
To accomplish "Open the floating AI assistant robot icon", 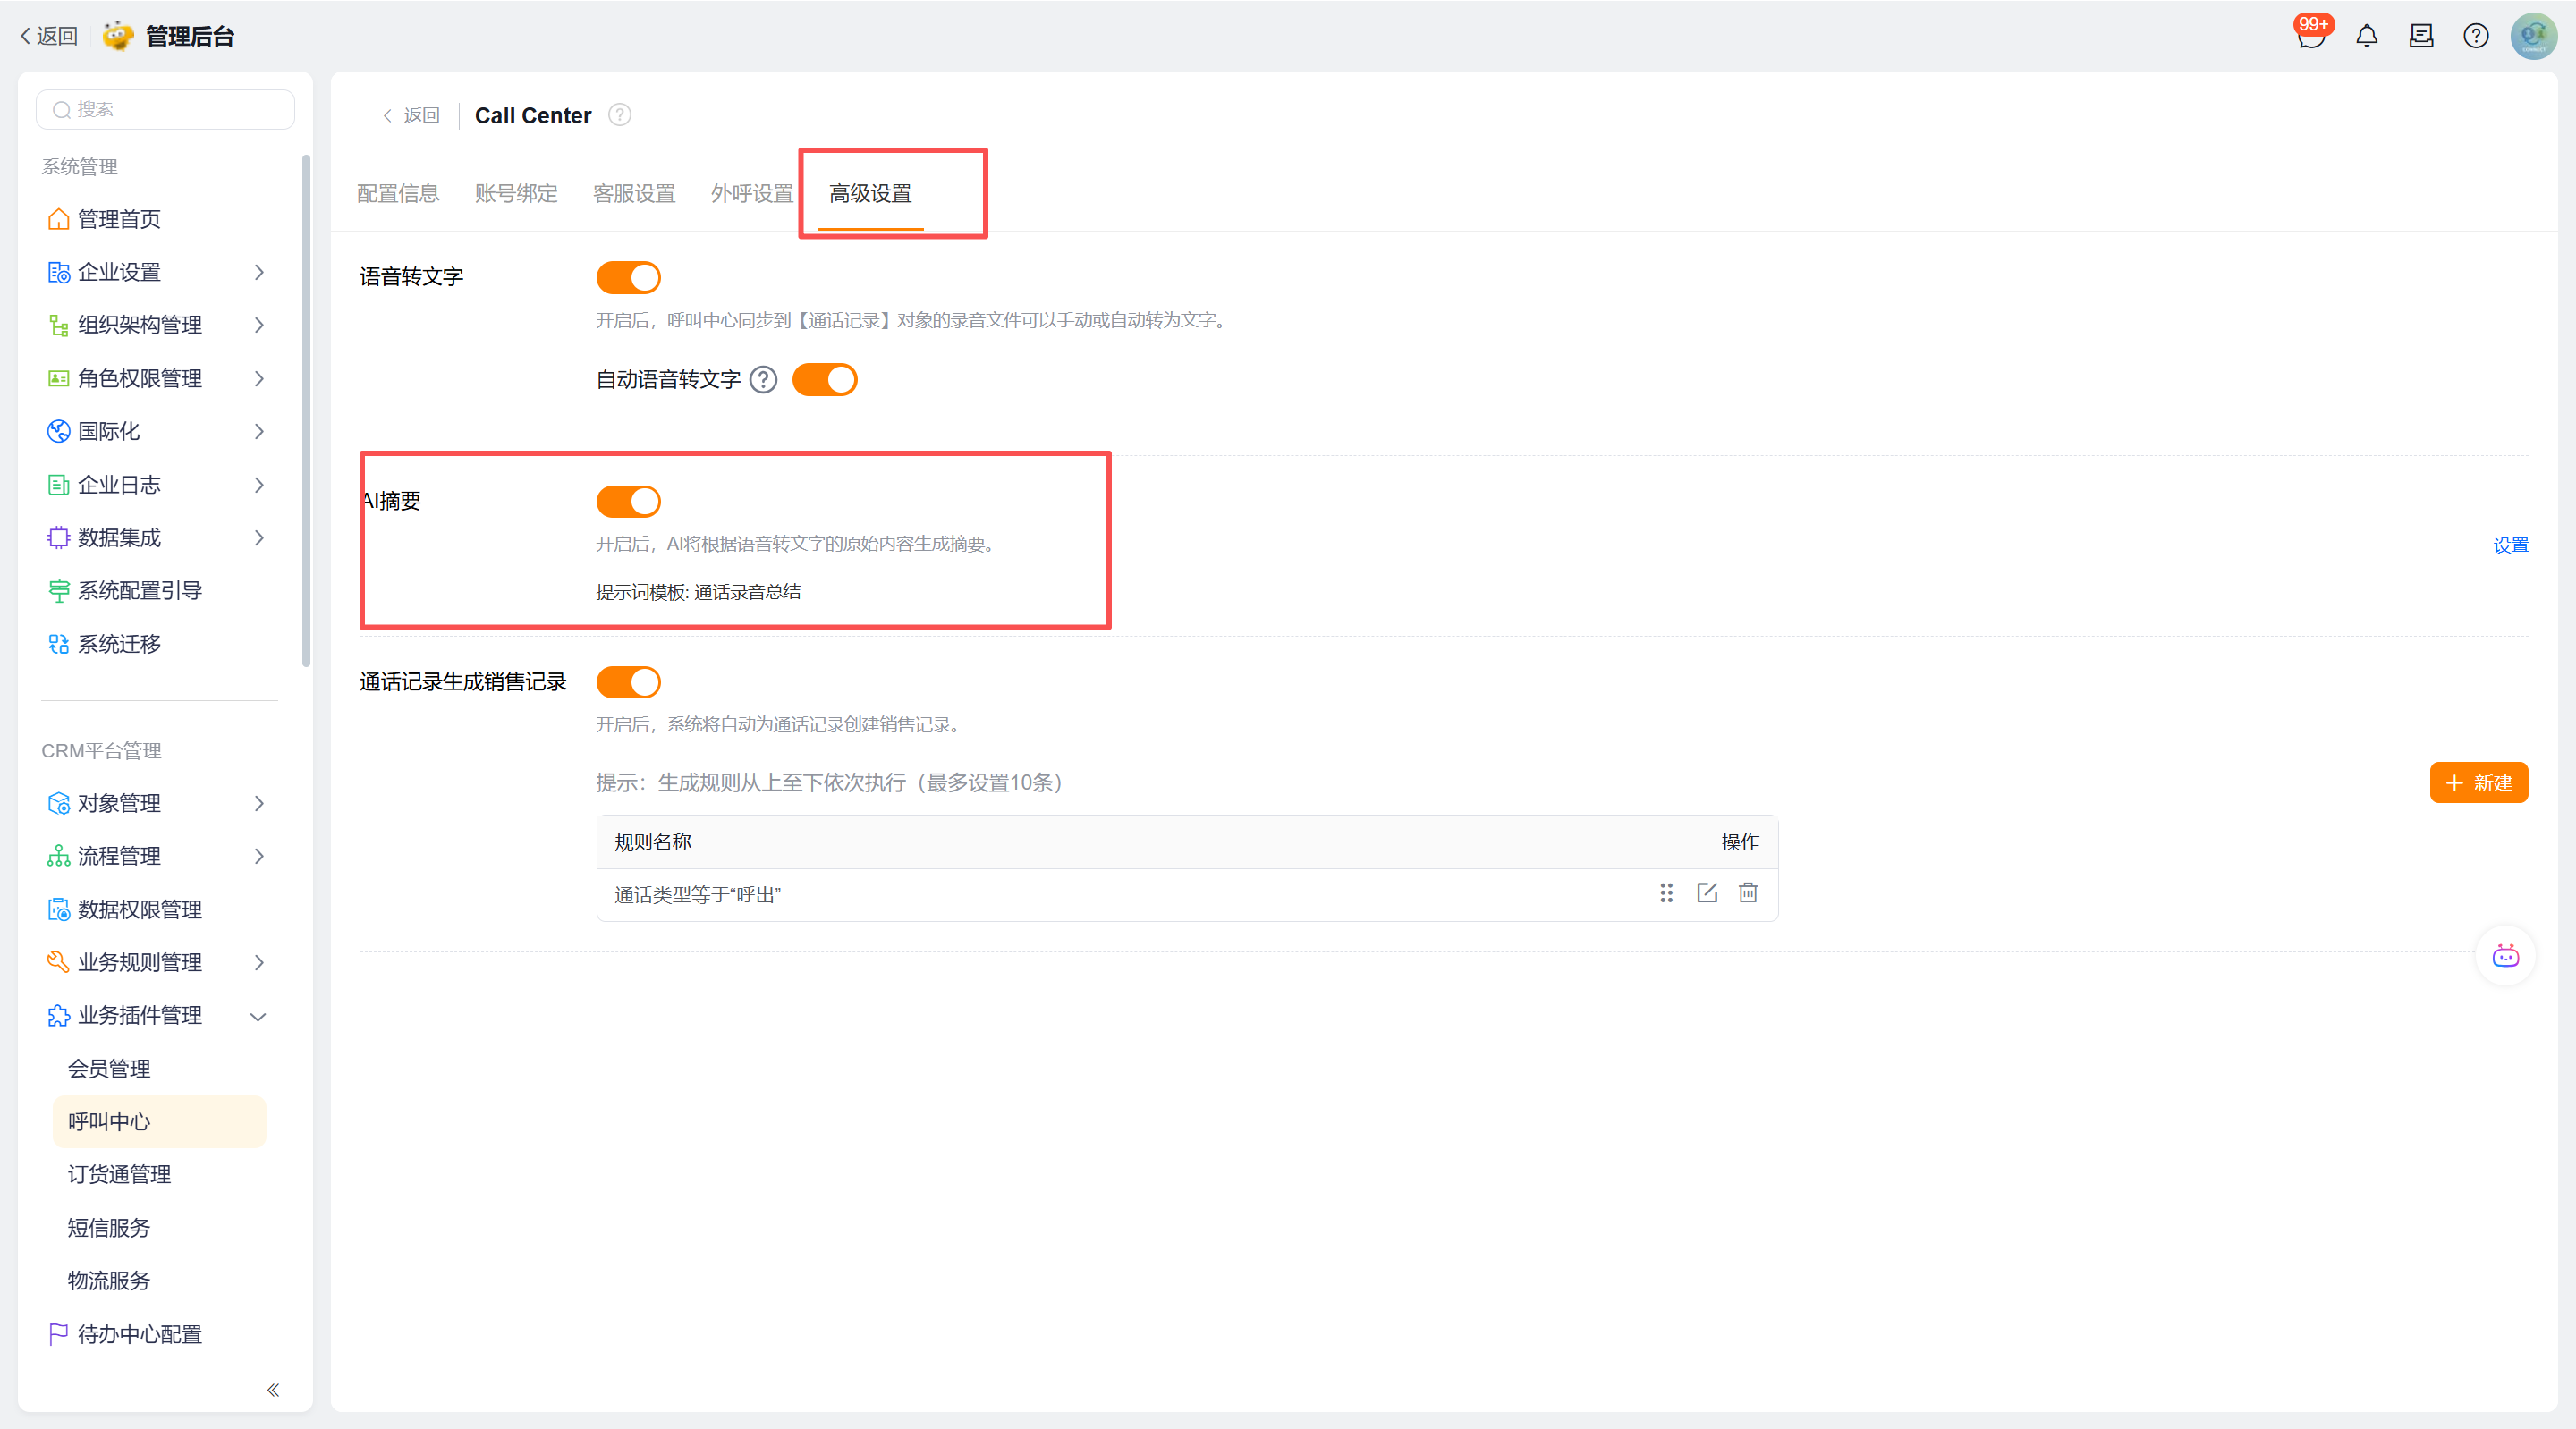I will (2505, 957).
